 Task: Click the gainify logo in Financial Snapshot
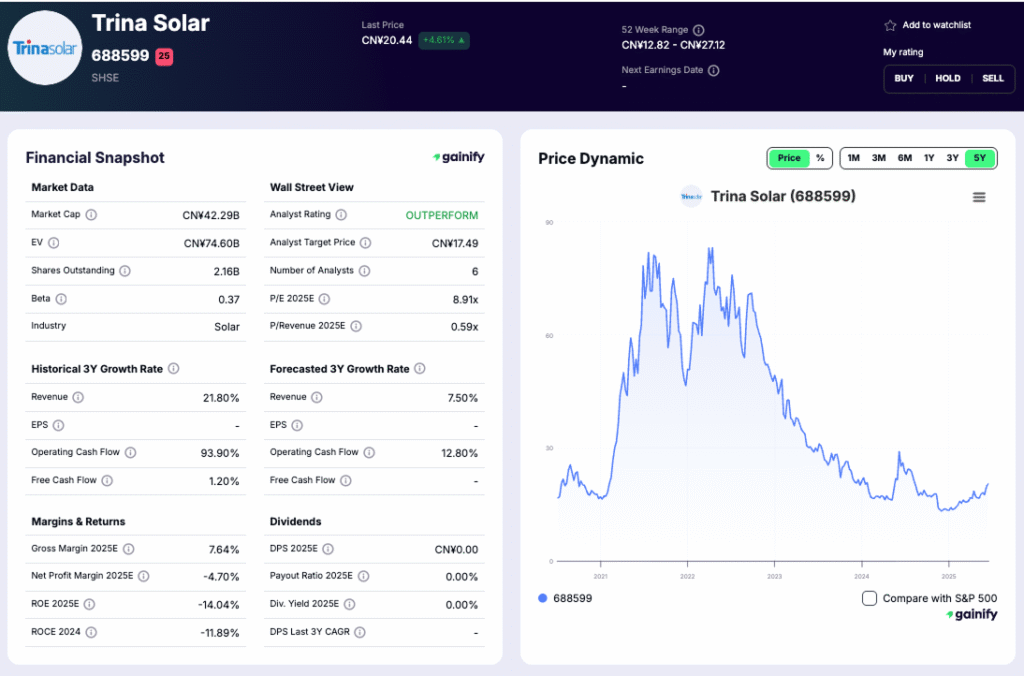(459, 156)
